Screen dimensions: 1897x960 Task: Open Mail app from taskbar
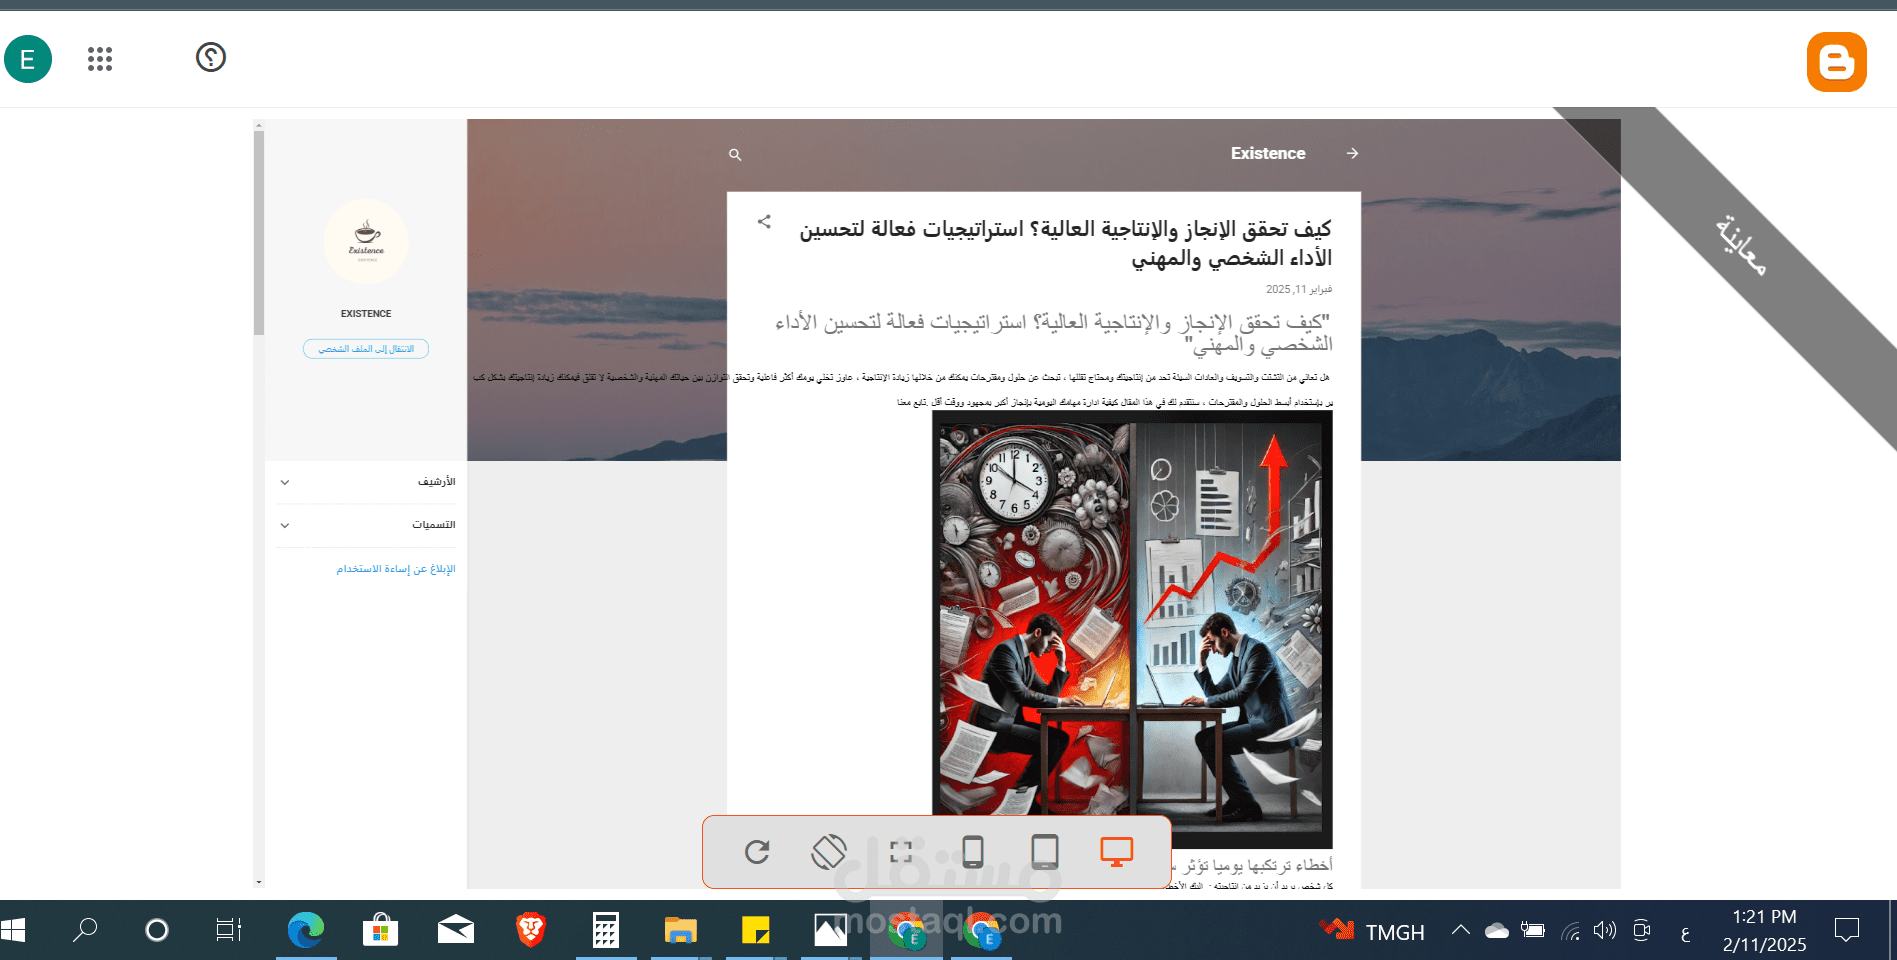[x=456, y=931]
